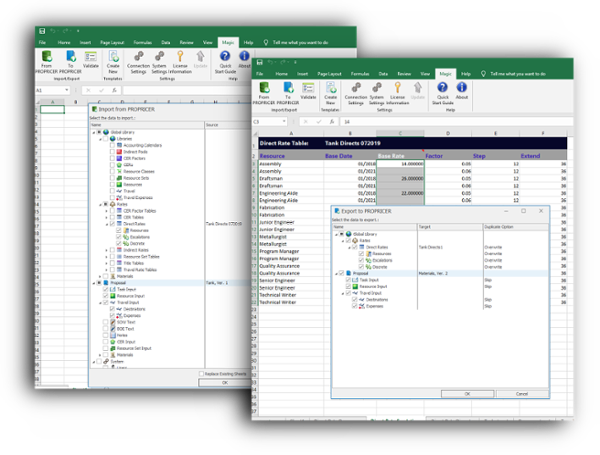This screenshot has width=600, height=455.
Task: Collapse Proposal node in Export dialog
Action: pyautogui.click(x=336, y=273)
